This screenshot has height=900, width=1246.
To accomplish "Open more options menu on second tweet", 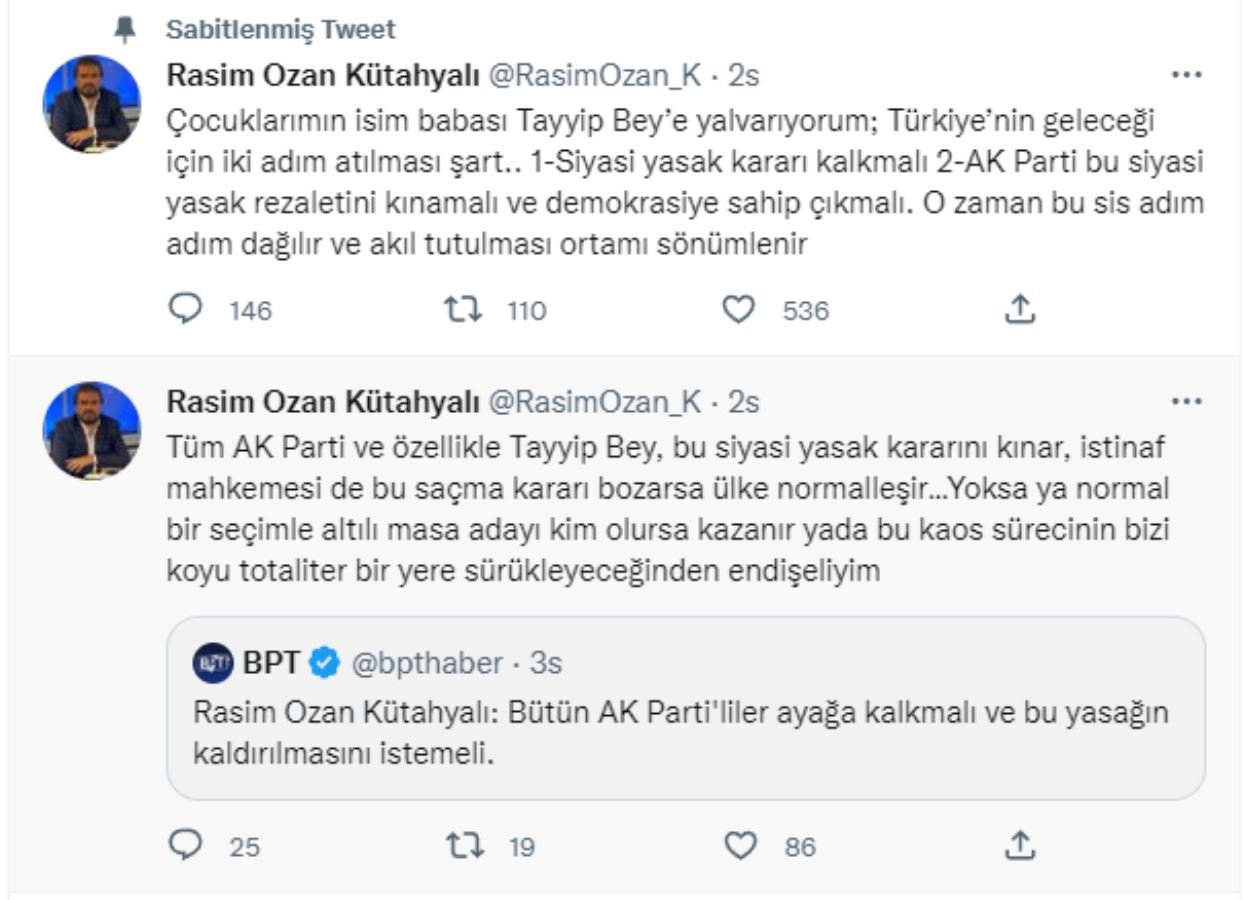I will point(1186,402).
